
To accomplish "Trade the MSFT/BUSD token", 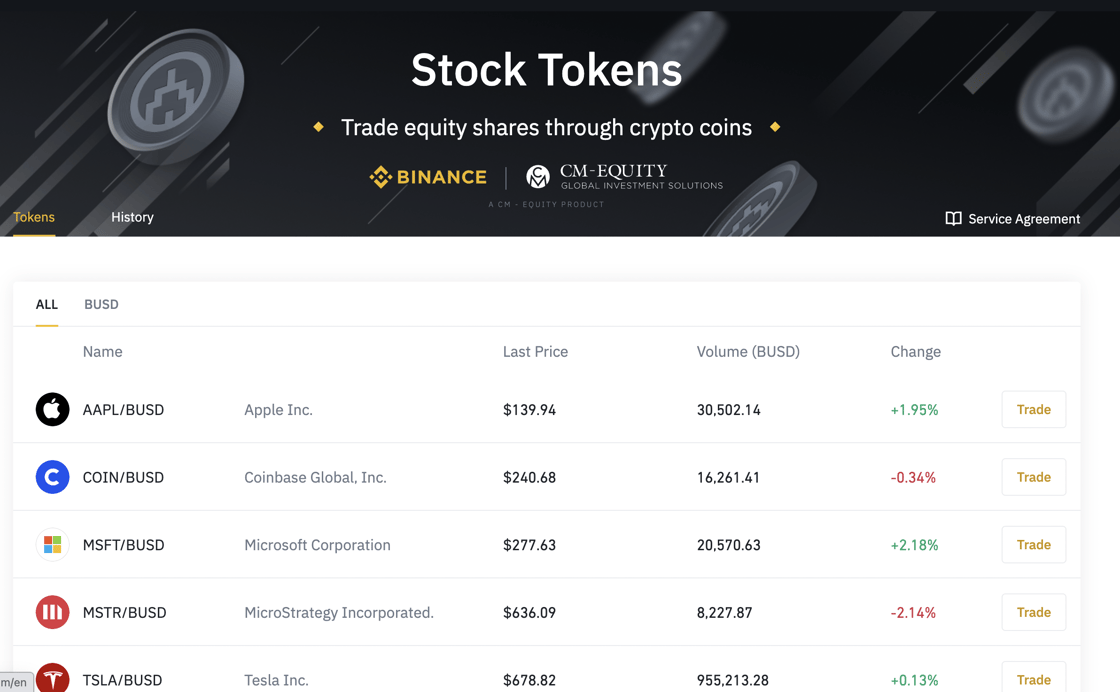I will 1034,545.
